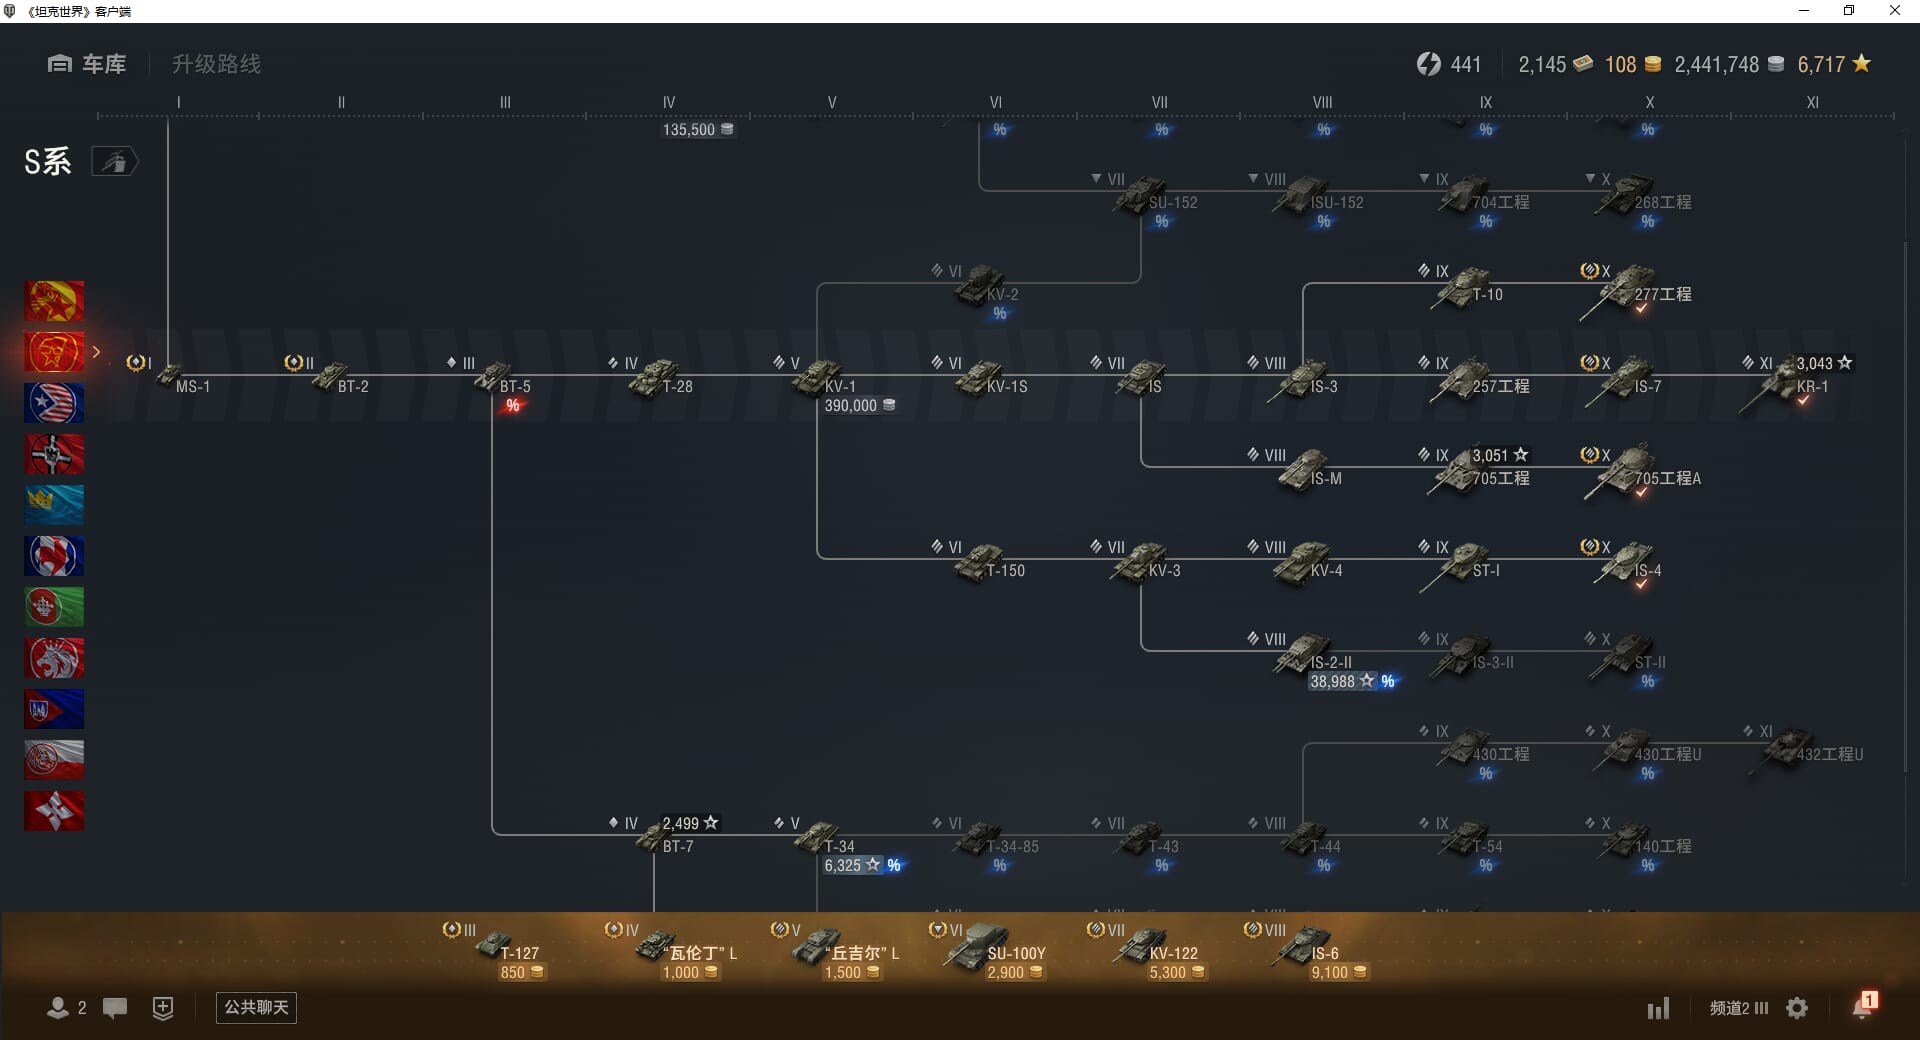The height and width of the screenshot is (1040, 1920).
Task: Open the 频道2 channel selector
Action: point(1738,1008)
